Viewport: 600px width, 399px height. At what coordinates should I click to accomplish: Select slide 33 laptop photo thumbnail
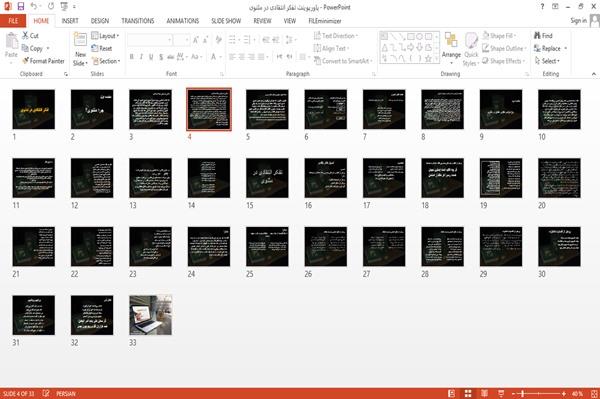(150, 315)
